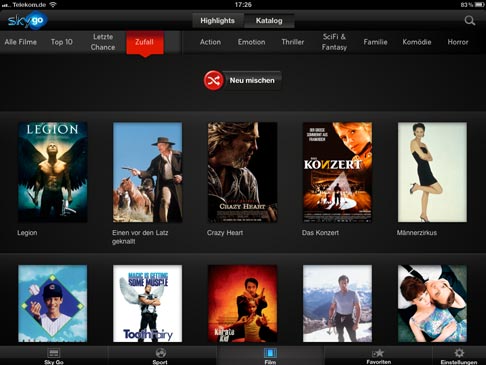This screenshot has width=486, height=365.
Task: Tap the red shuffle icon
Action: [x=213, y=80]
